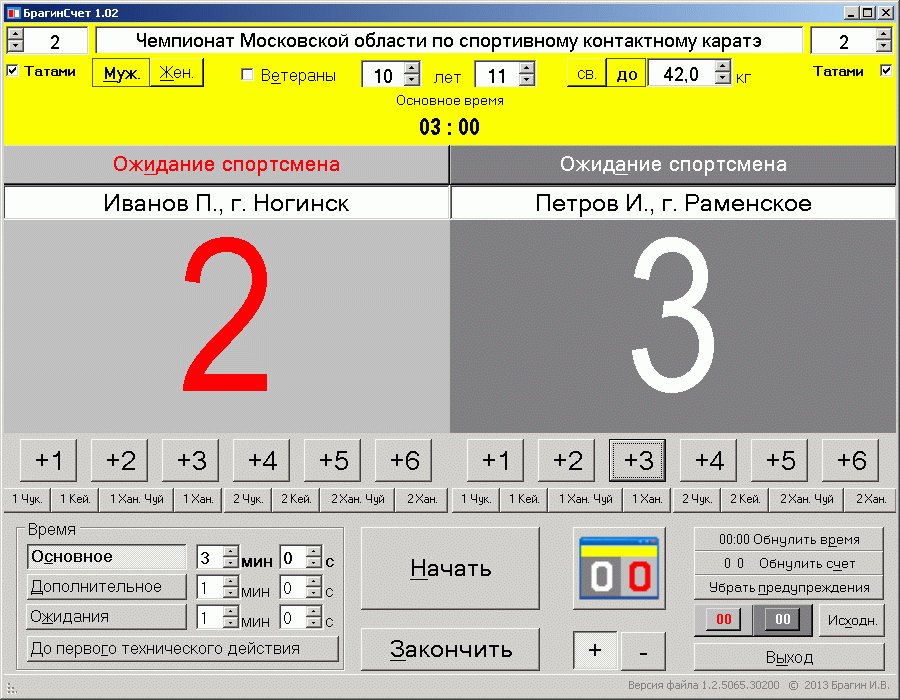The image size is (900, 700).
Task: Click the 03 : 00 timer display
Action: tap(449, 127)
